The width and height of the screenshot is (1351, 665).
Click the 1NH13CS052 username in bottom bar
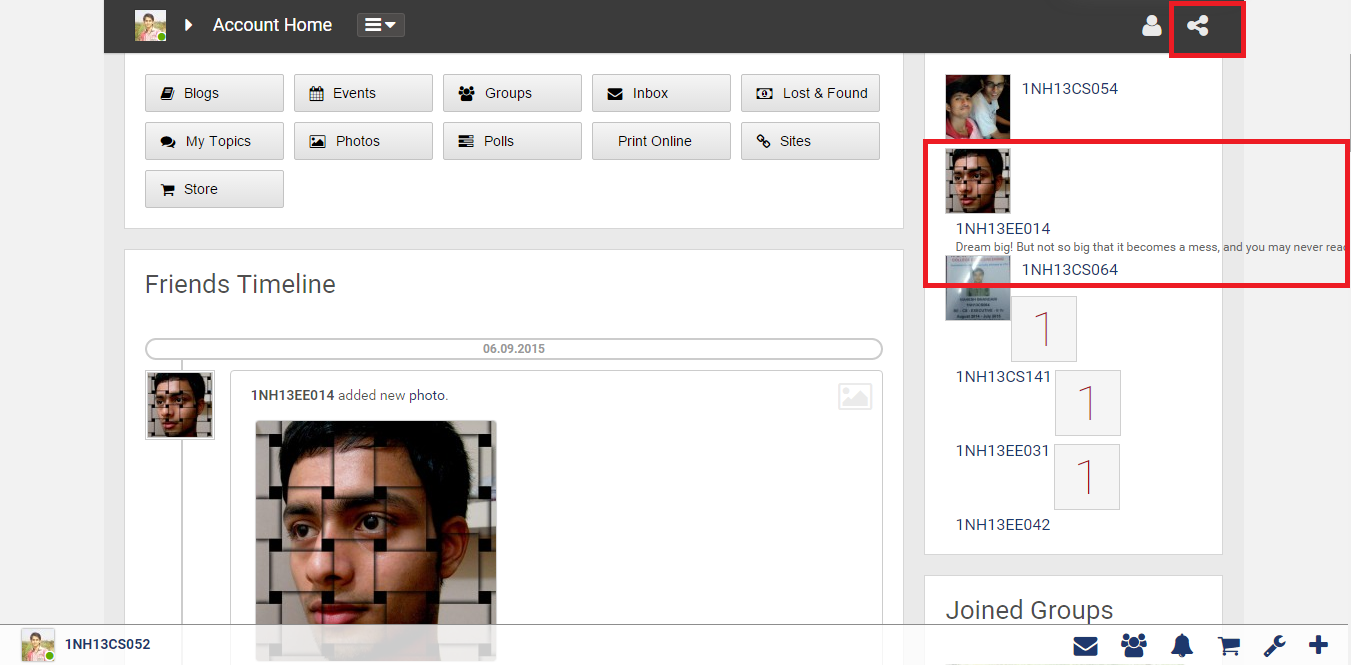pos(107,644)
